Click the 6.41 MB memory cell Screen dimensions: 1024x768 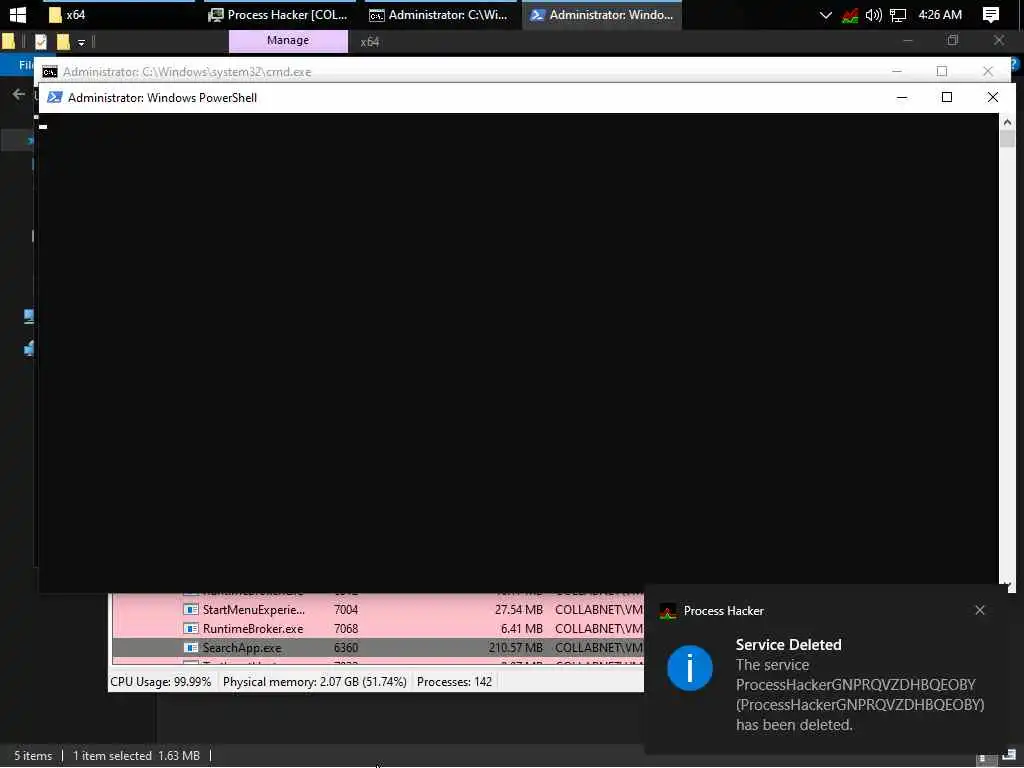point(521,628)
